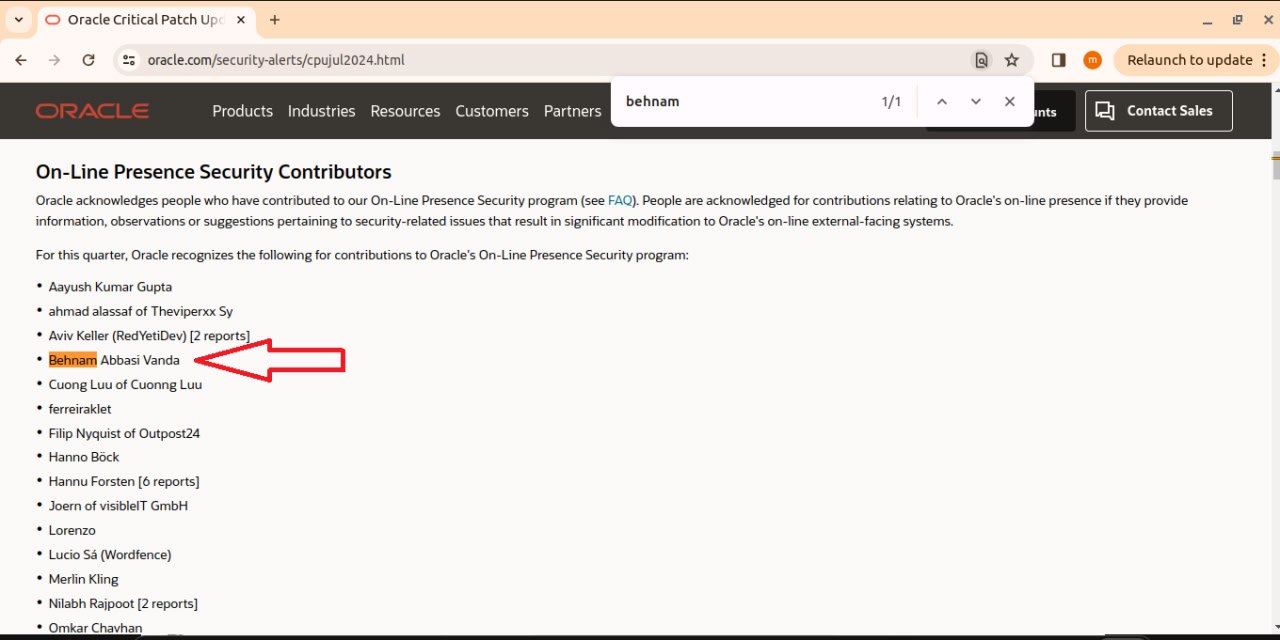This screenshot has height=640, width=1280.
Task: Click 'ferreiraklet' entry
Action: 80,409
